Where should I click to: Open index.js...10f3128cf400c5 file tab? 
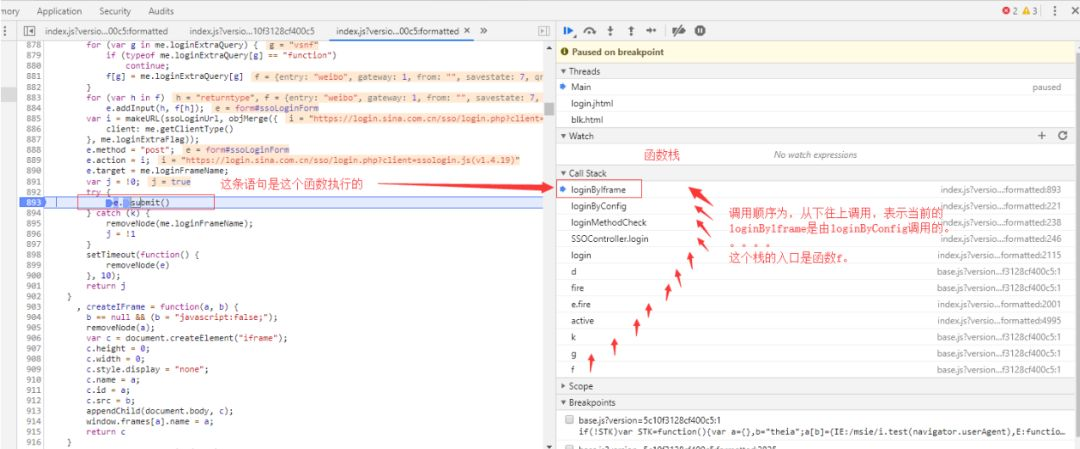click(x=252, y=31)
